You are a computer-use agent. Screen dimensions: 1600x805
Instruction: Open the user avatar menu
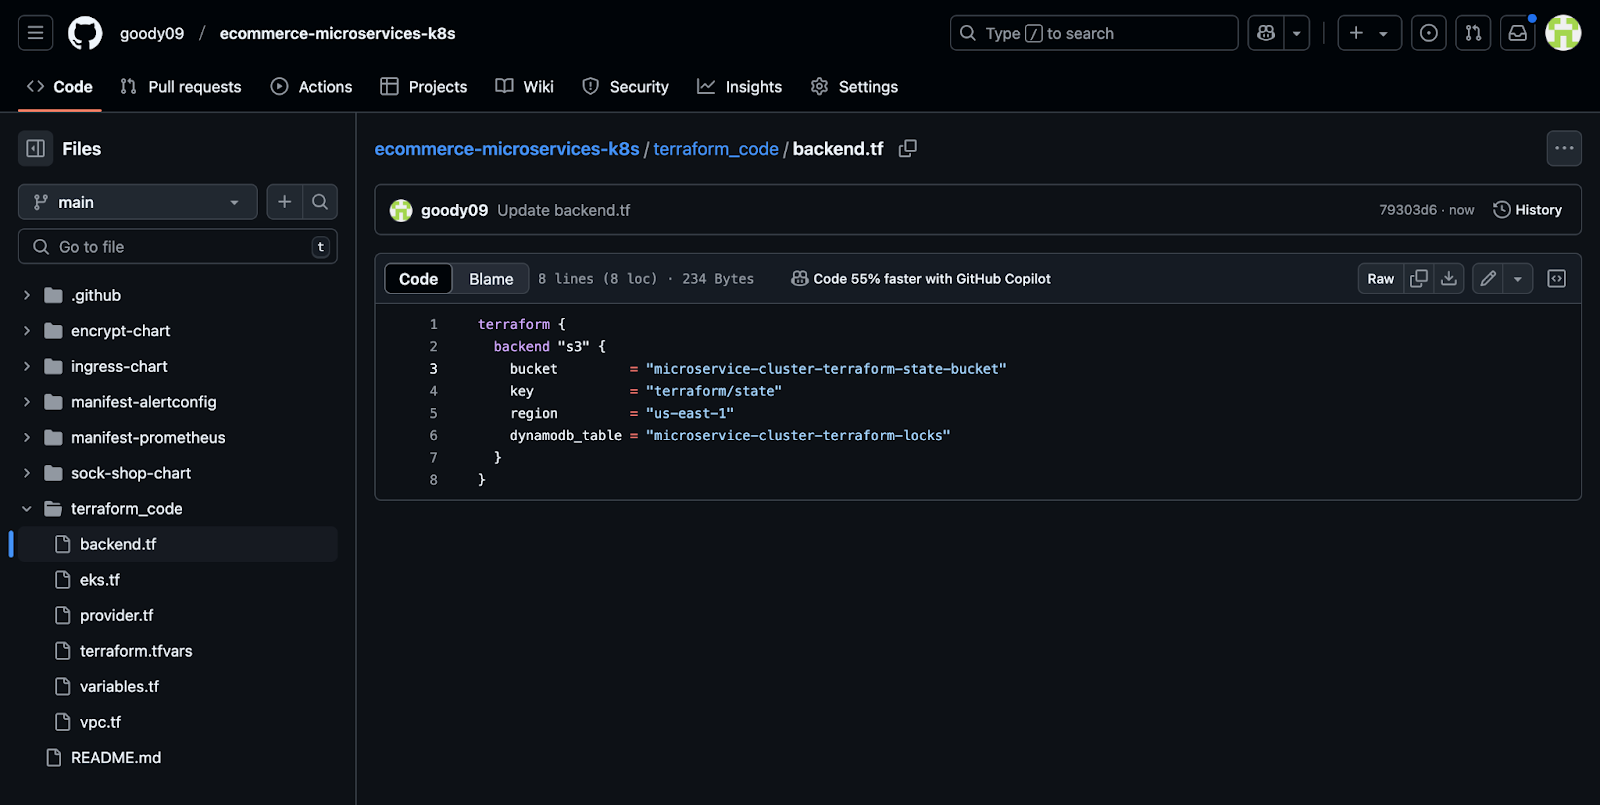point(1563,33)
